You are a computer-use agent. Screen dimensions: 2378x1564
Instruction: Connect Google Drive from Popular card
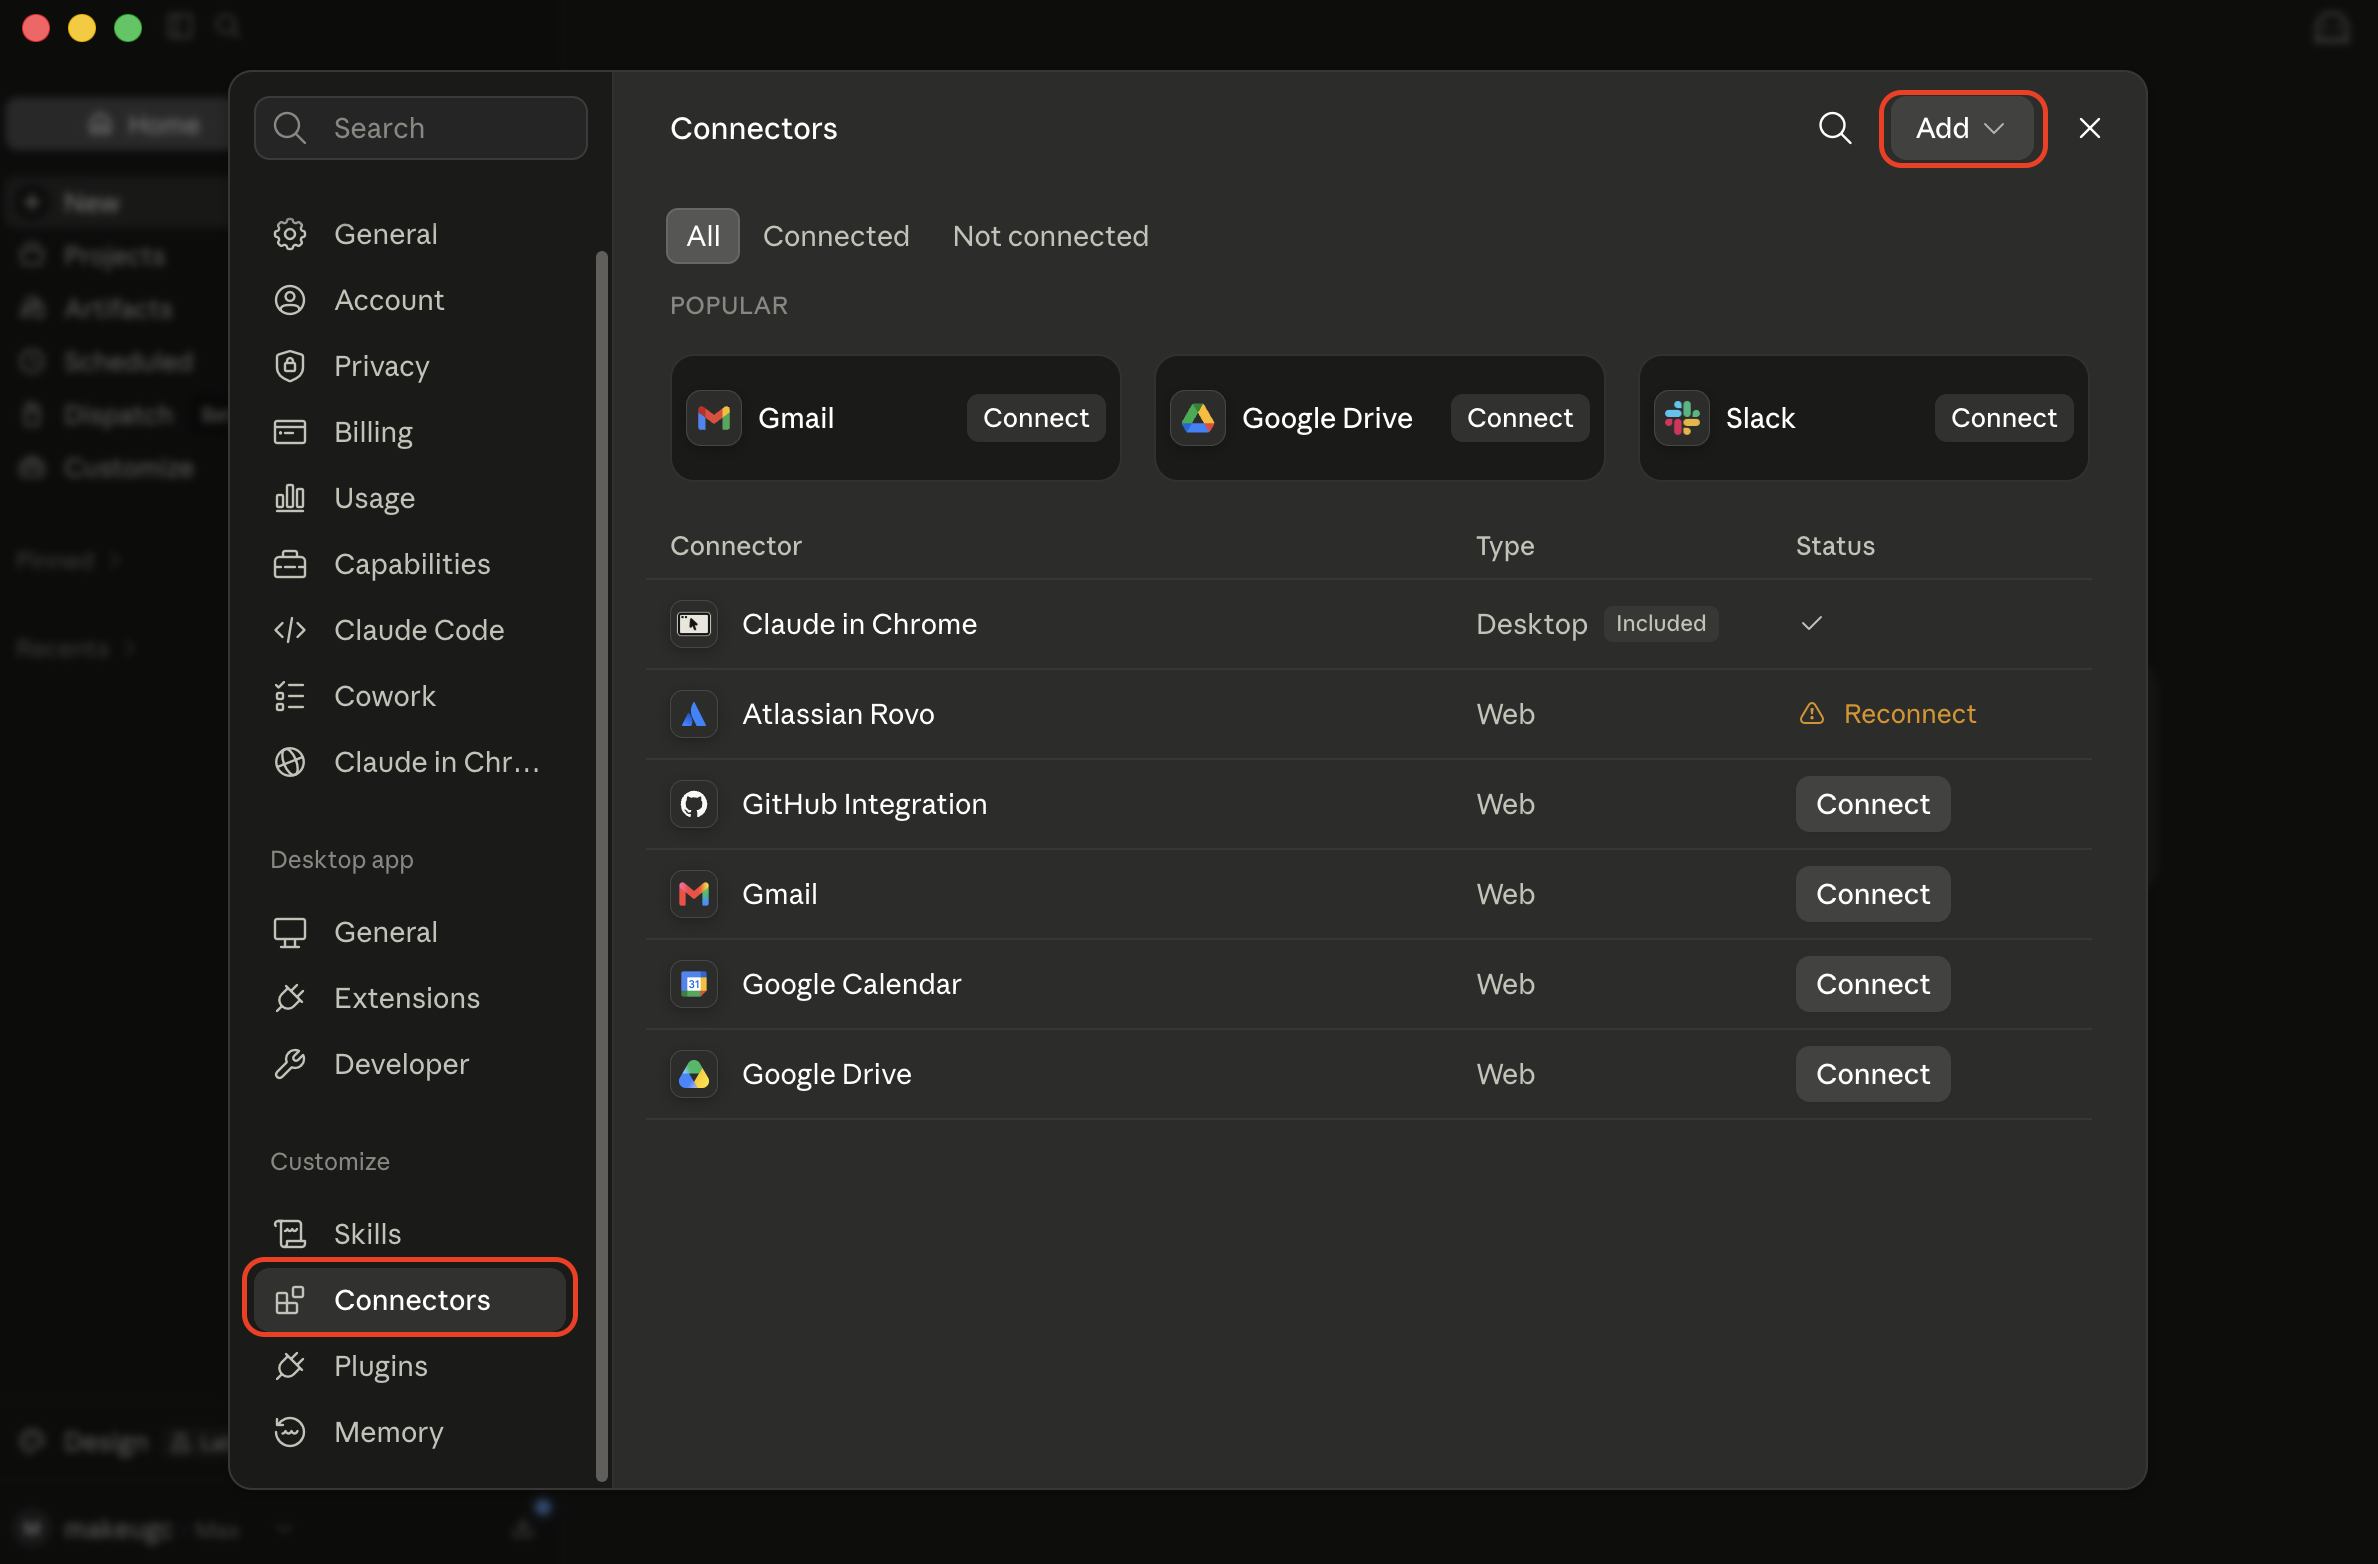pyautogui.click(x=1520, y=418)
